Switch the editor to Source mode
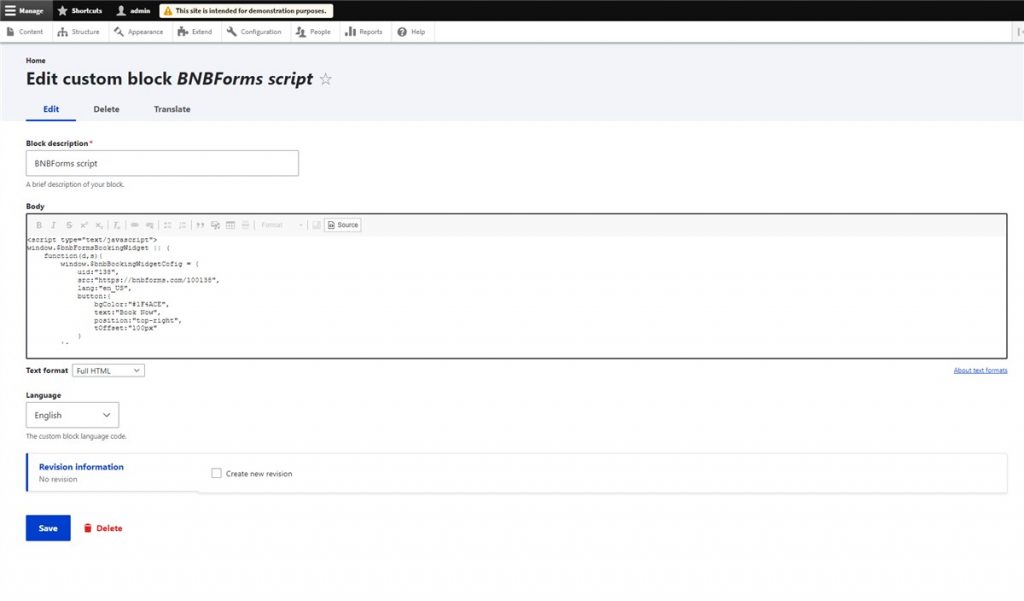 tap(343, 225)
